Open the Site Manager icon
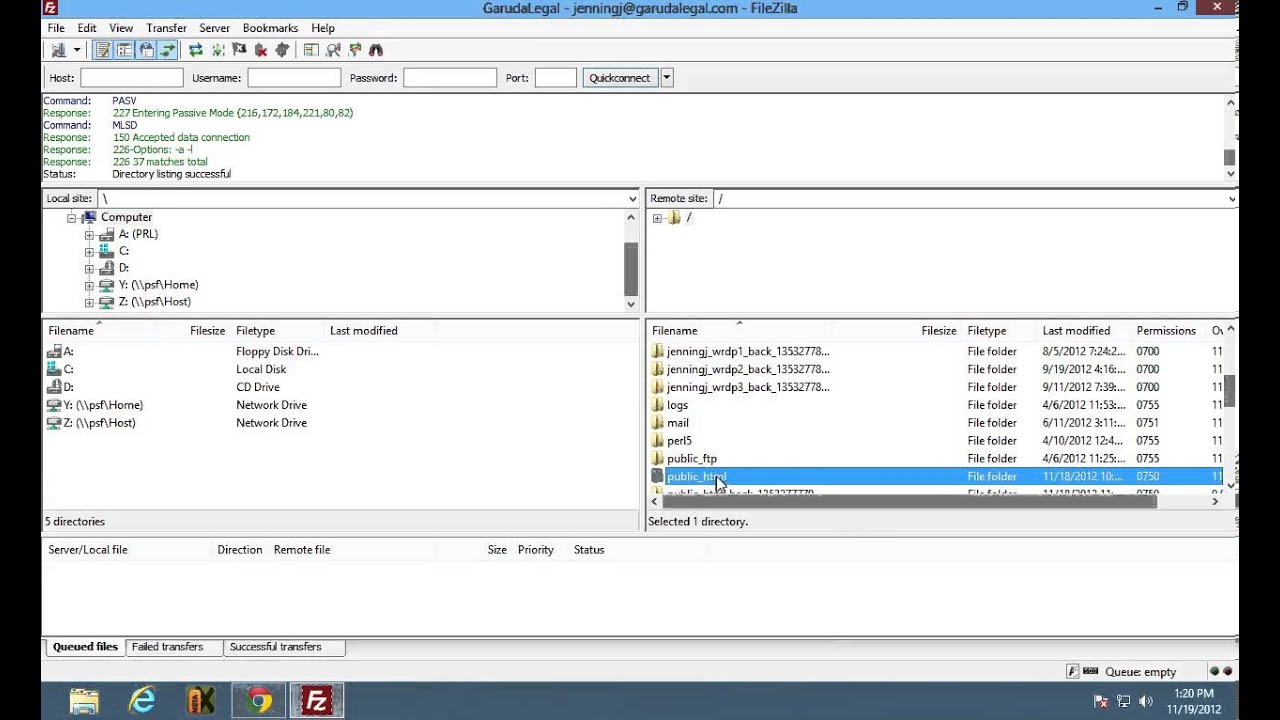This screenshot has width=1280, height=720. [58, 50]
